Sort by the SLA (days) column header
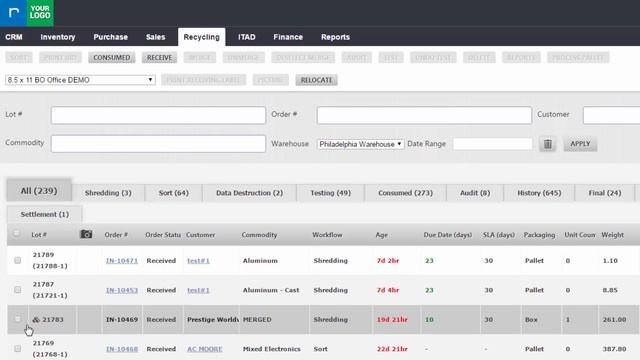Image resolution: width=640 pixels, height=360 pixels. (498, 235)
